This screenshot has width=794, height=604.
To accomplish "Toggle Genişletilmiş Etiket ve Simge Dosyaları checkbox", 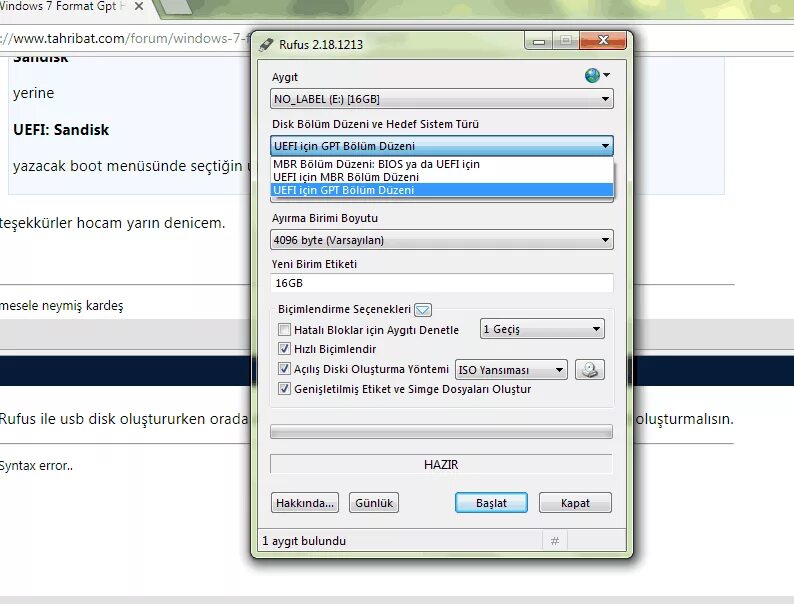I will pyautogui.click(x=285, y=389).
